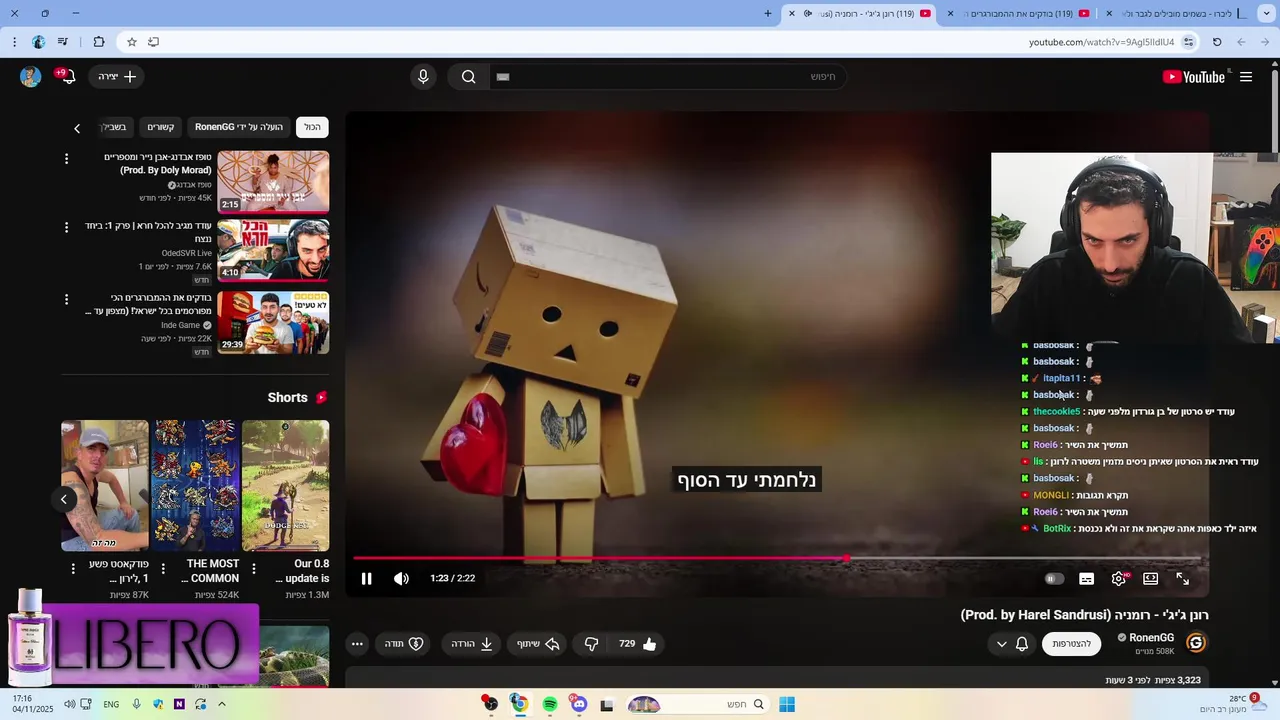Click the יצירה create button
Viewport: 1280px width, 720px height.
pyautogui.click(x=118, y=77)
